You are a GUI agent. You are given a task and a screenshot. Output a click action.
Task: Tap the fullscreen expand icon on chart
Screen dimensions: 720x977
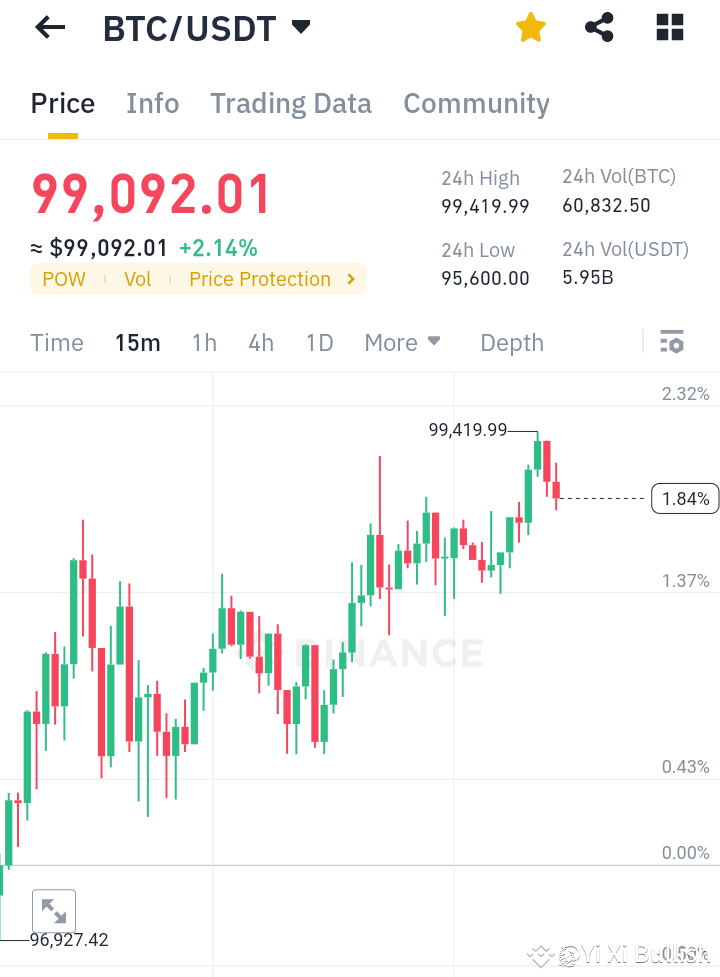tap(54, 911)
